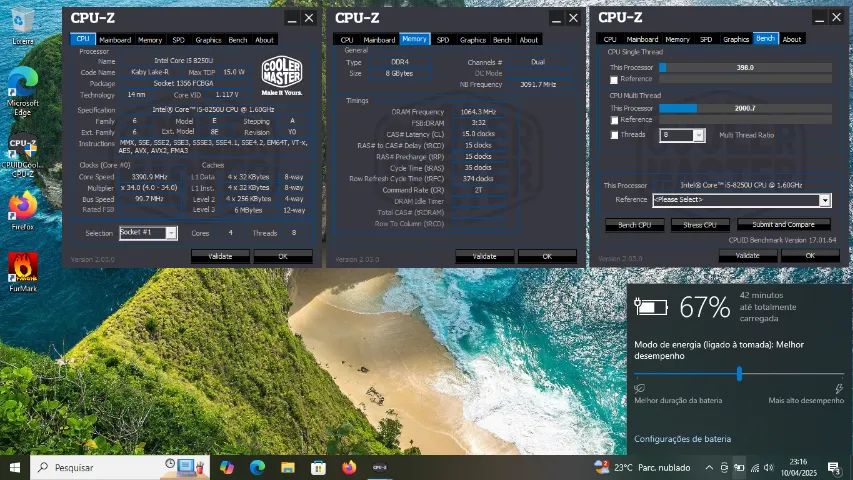Viewport: 853px width, 480px height.
Task: Enable the CPU Single Thread Reference checkbox
Action: click(614, 80)
